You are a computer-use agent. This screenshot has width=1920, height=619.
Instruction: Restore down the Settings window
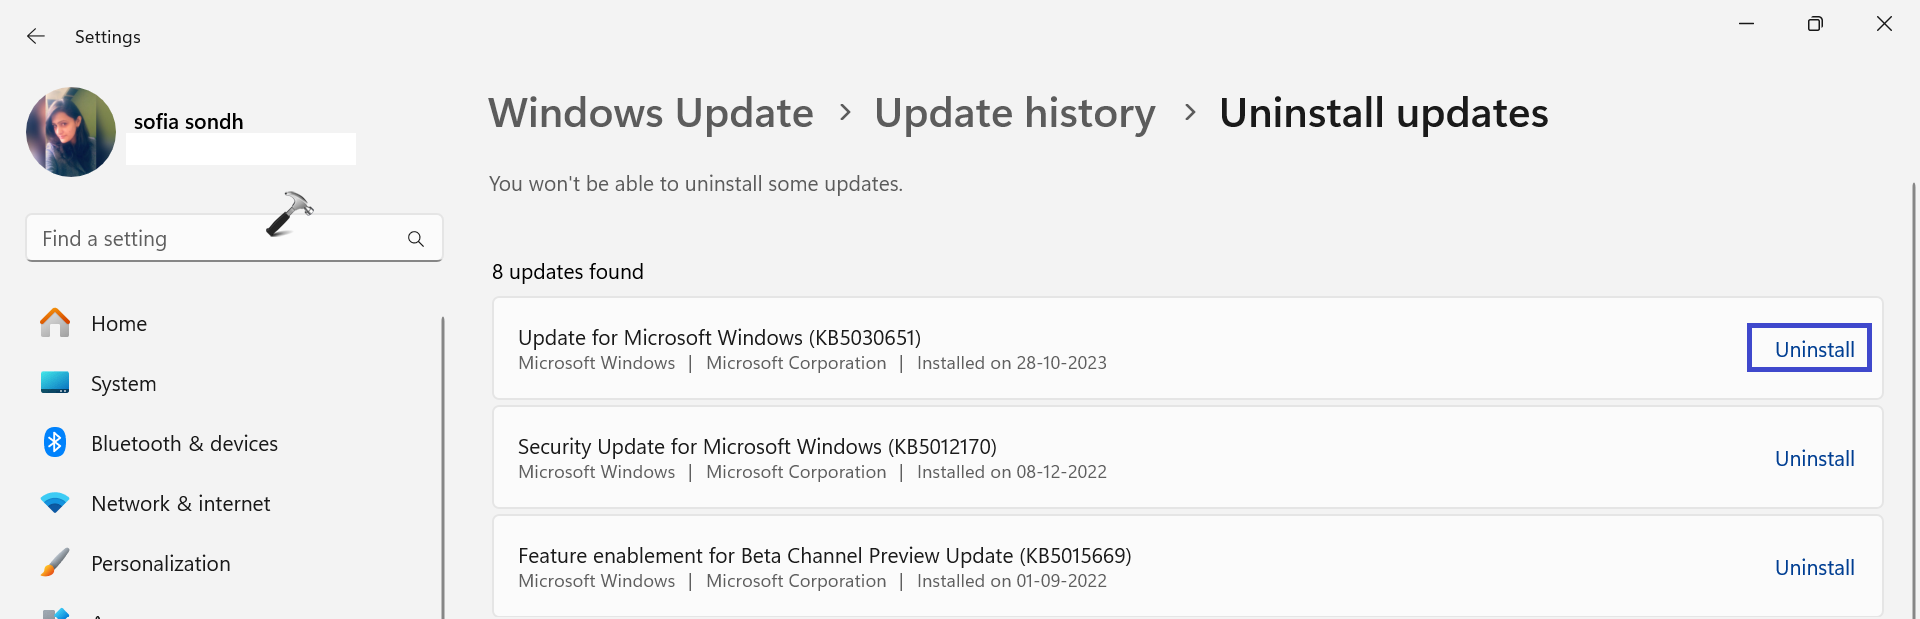pos(1815,24)
